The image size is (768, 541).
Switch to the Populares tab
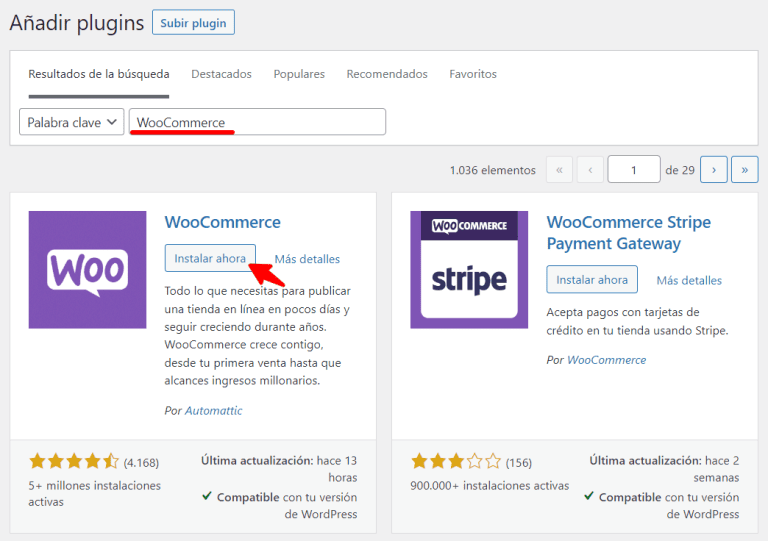point(299,74)
